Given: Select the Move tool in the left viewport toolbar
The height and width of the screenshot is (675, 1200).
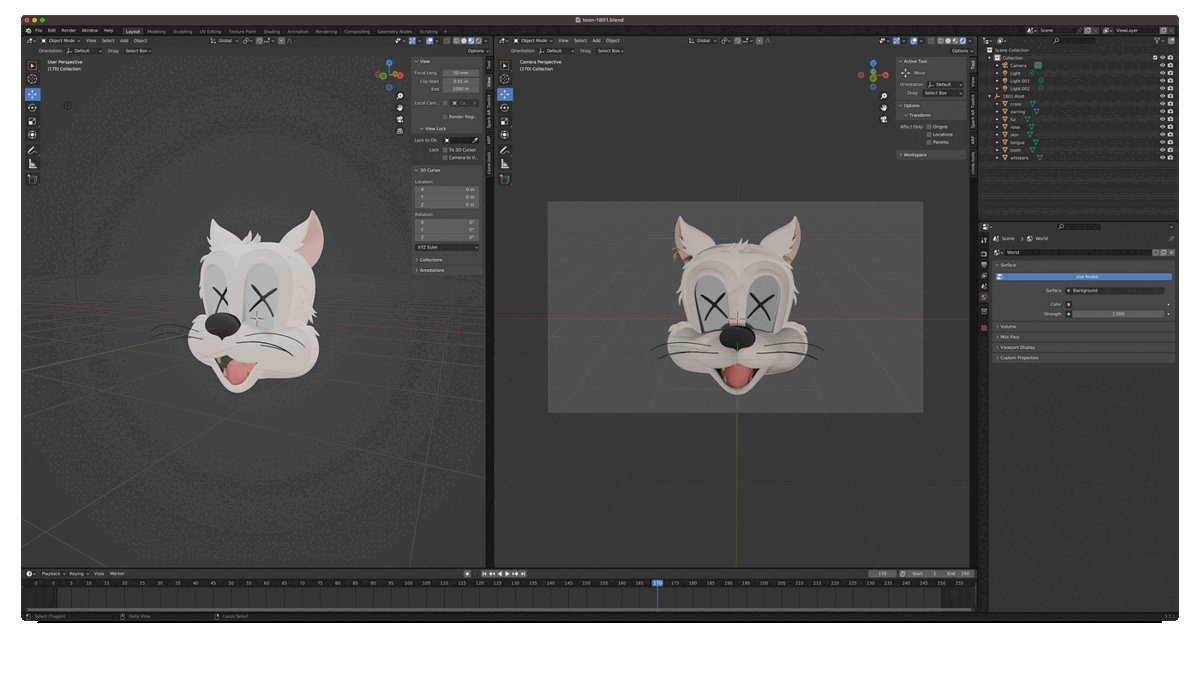Looking at the screenshot, I should 33,93.
